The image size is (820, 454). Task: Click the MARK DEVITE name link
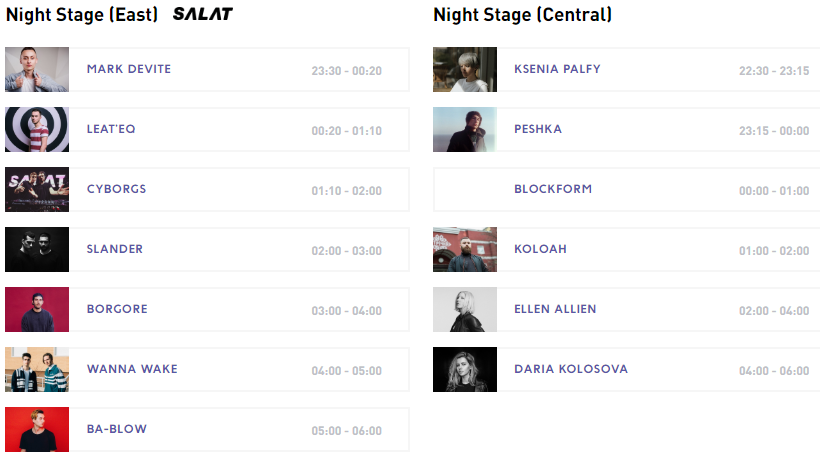click(129, 69)
